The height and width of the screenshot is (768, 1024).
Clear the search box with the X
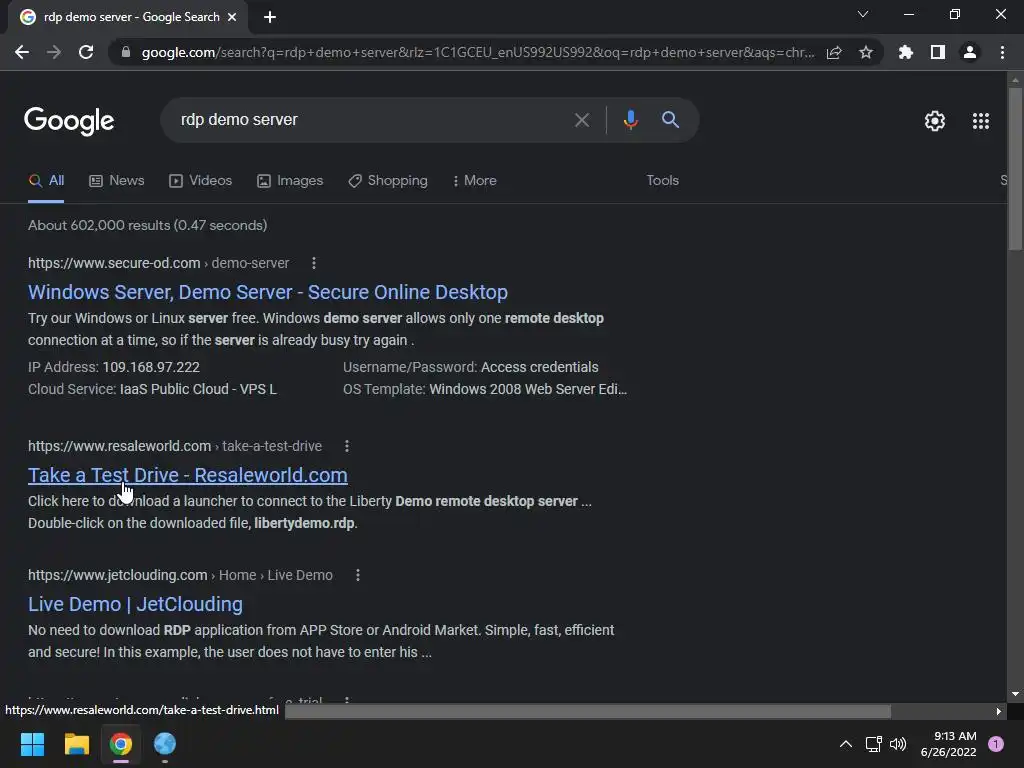click(582, 120)
